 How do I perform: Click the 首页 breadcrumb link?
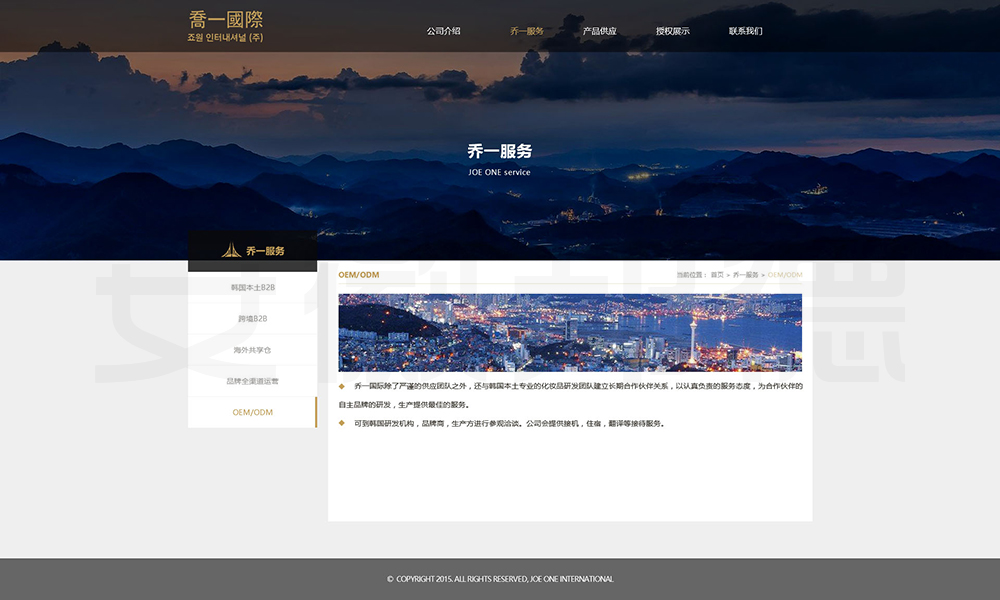[x=717, y=275]
